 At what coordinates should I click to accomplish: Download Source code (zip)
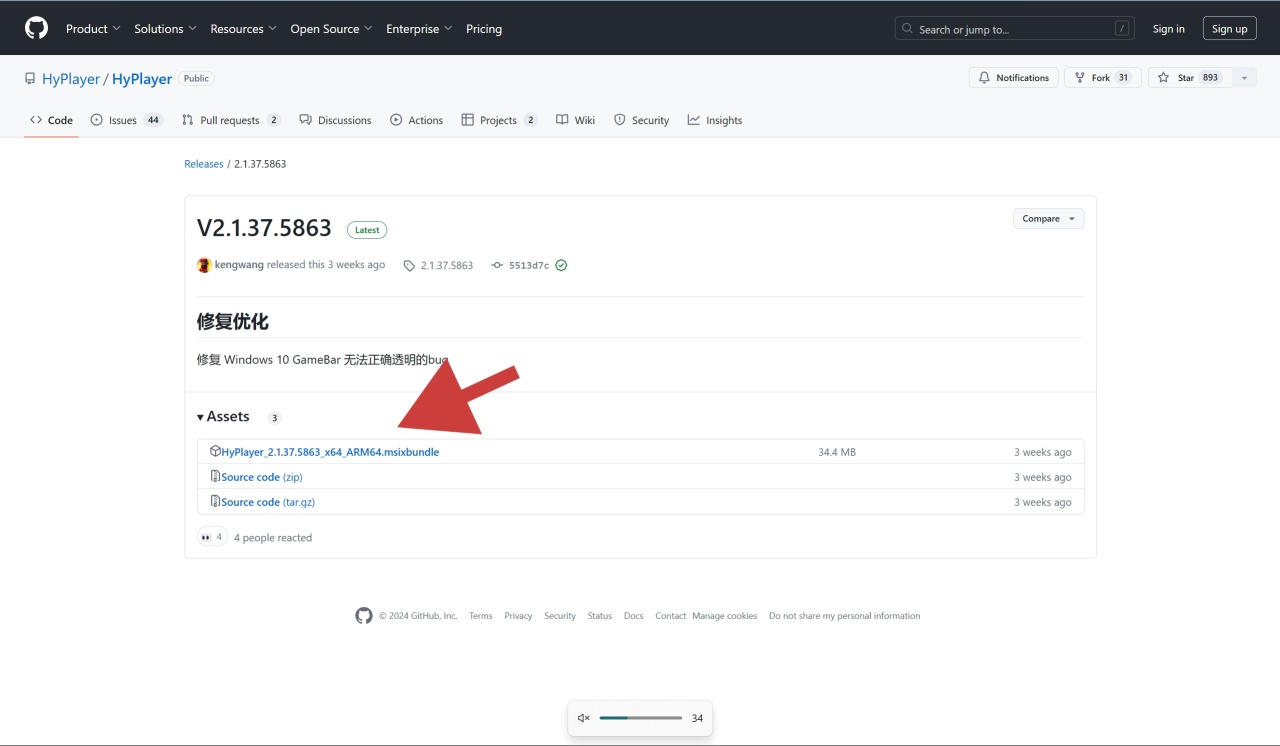(x=262, y=477)
